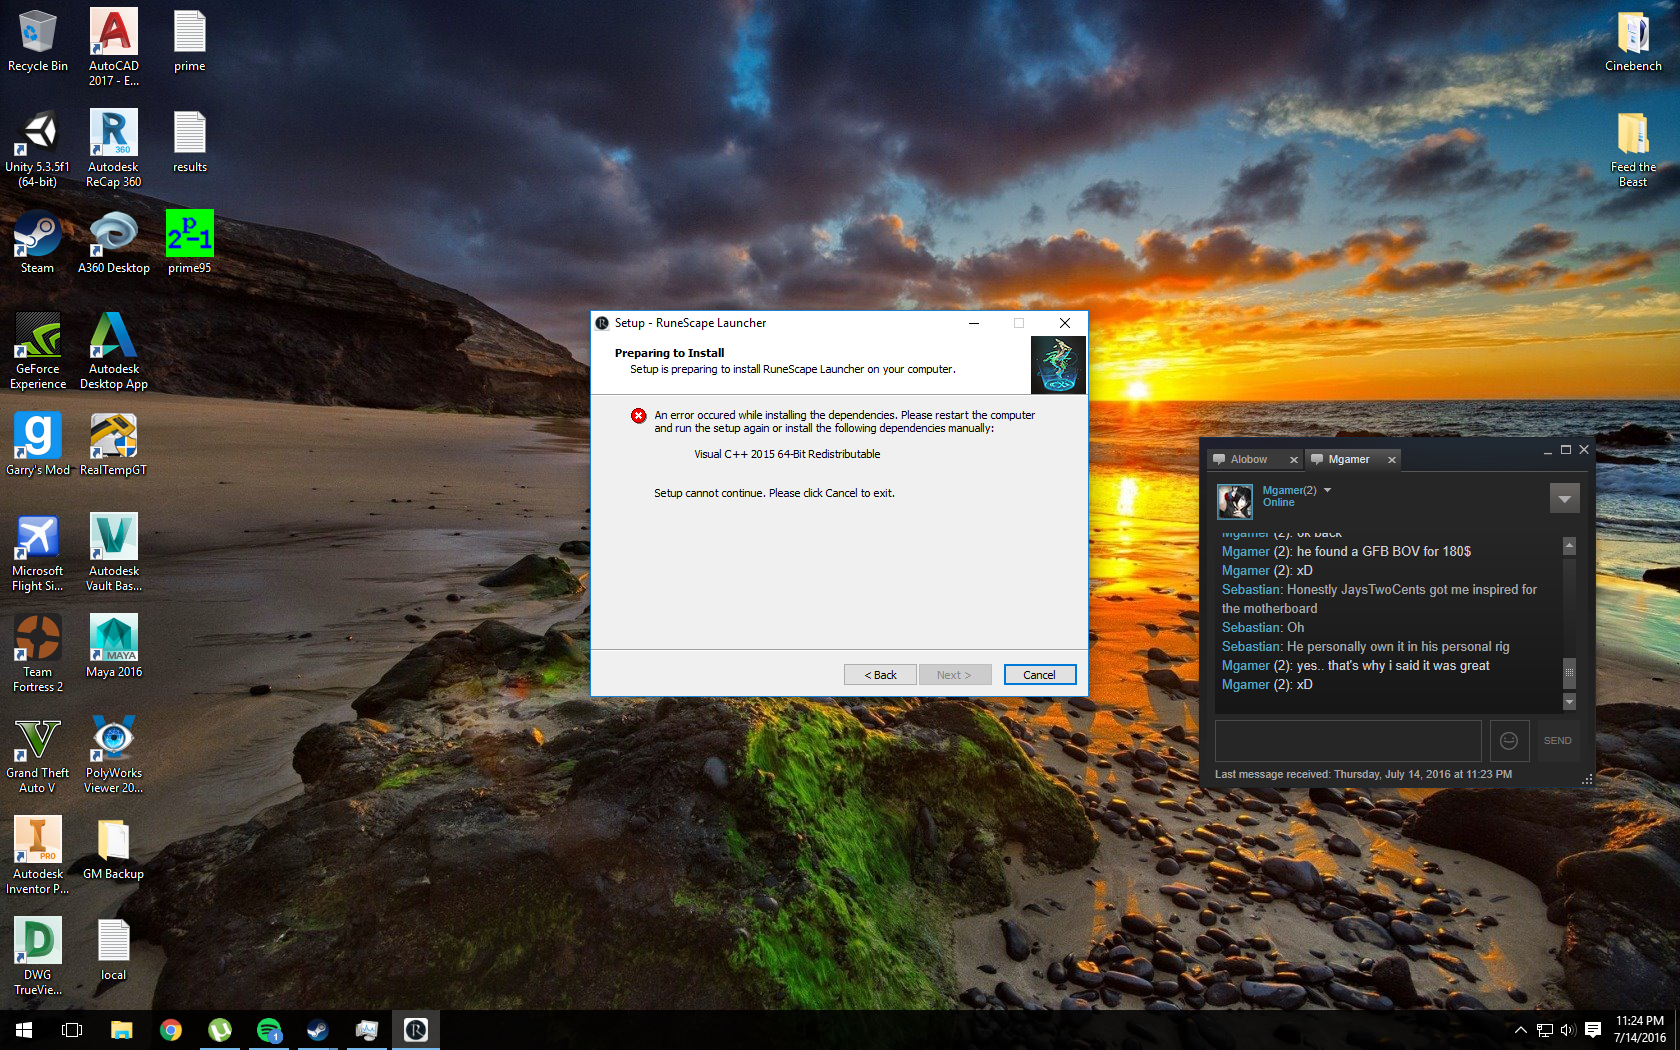1680x1050 pixels.
Task: Select the local file icon
Action: click(x=114, y=950)
